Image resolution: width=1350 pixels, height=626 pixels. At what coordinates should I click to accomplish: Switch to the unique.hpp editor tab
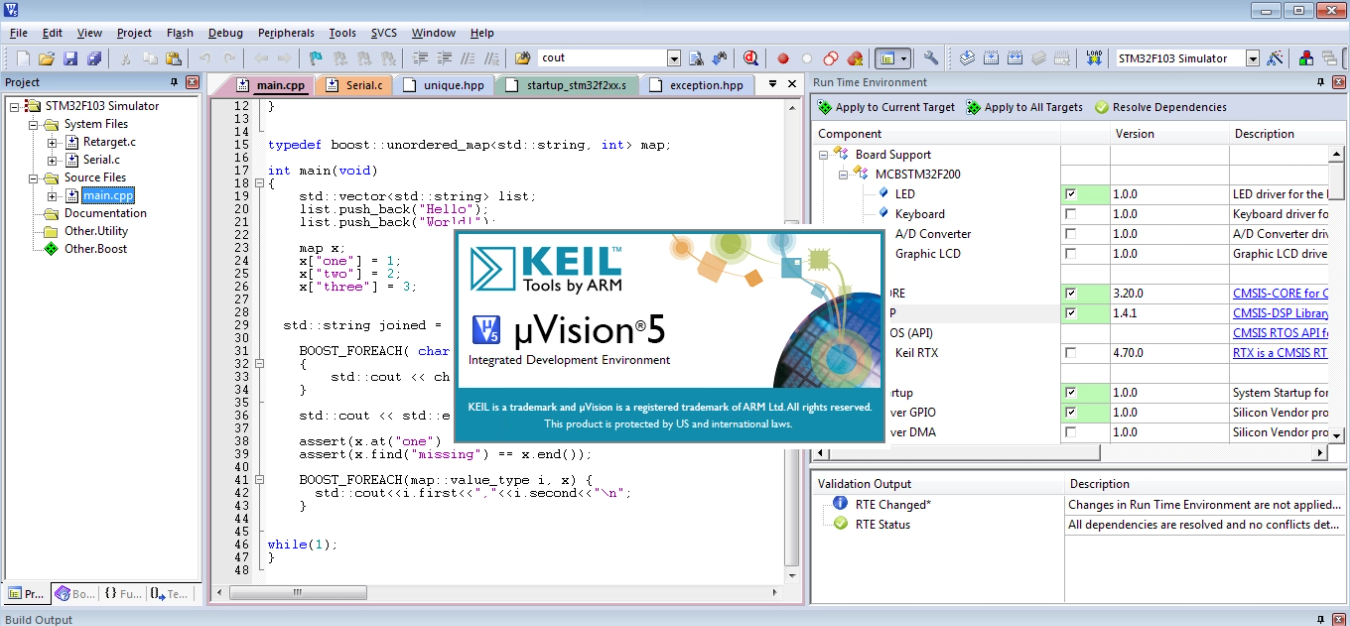point(446,85)
